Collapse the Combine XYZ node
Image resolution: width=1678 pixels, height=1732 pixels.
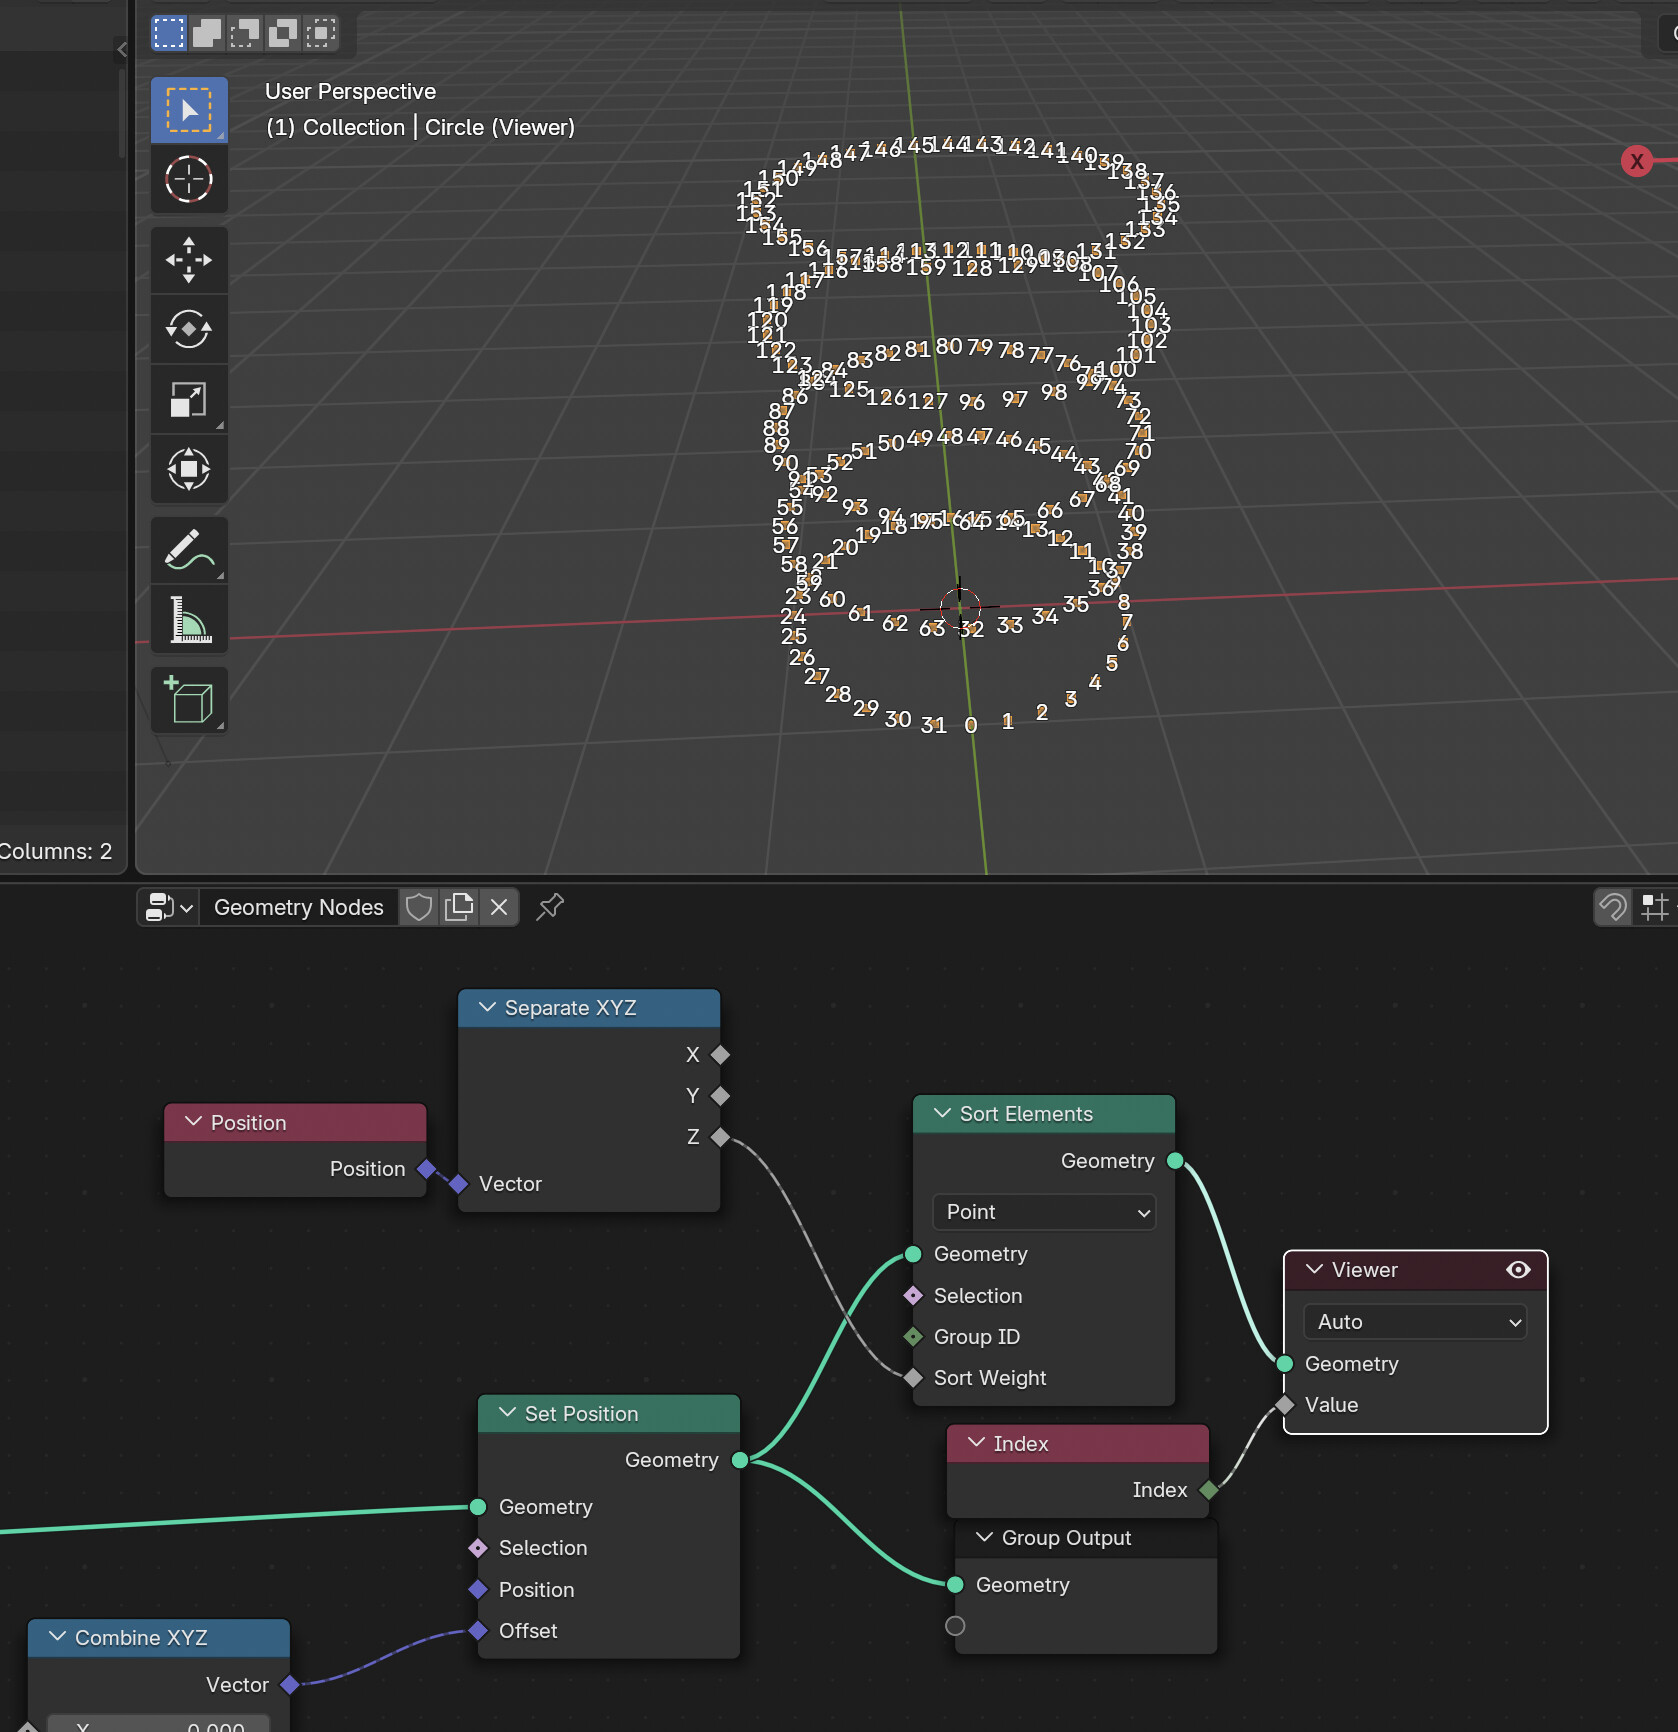click(57, 1637)
